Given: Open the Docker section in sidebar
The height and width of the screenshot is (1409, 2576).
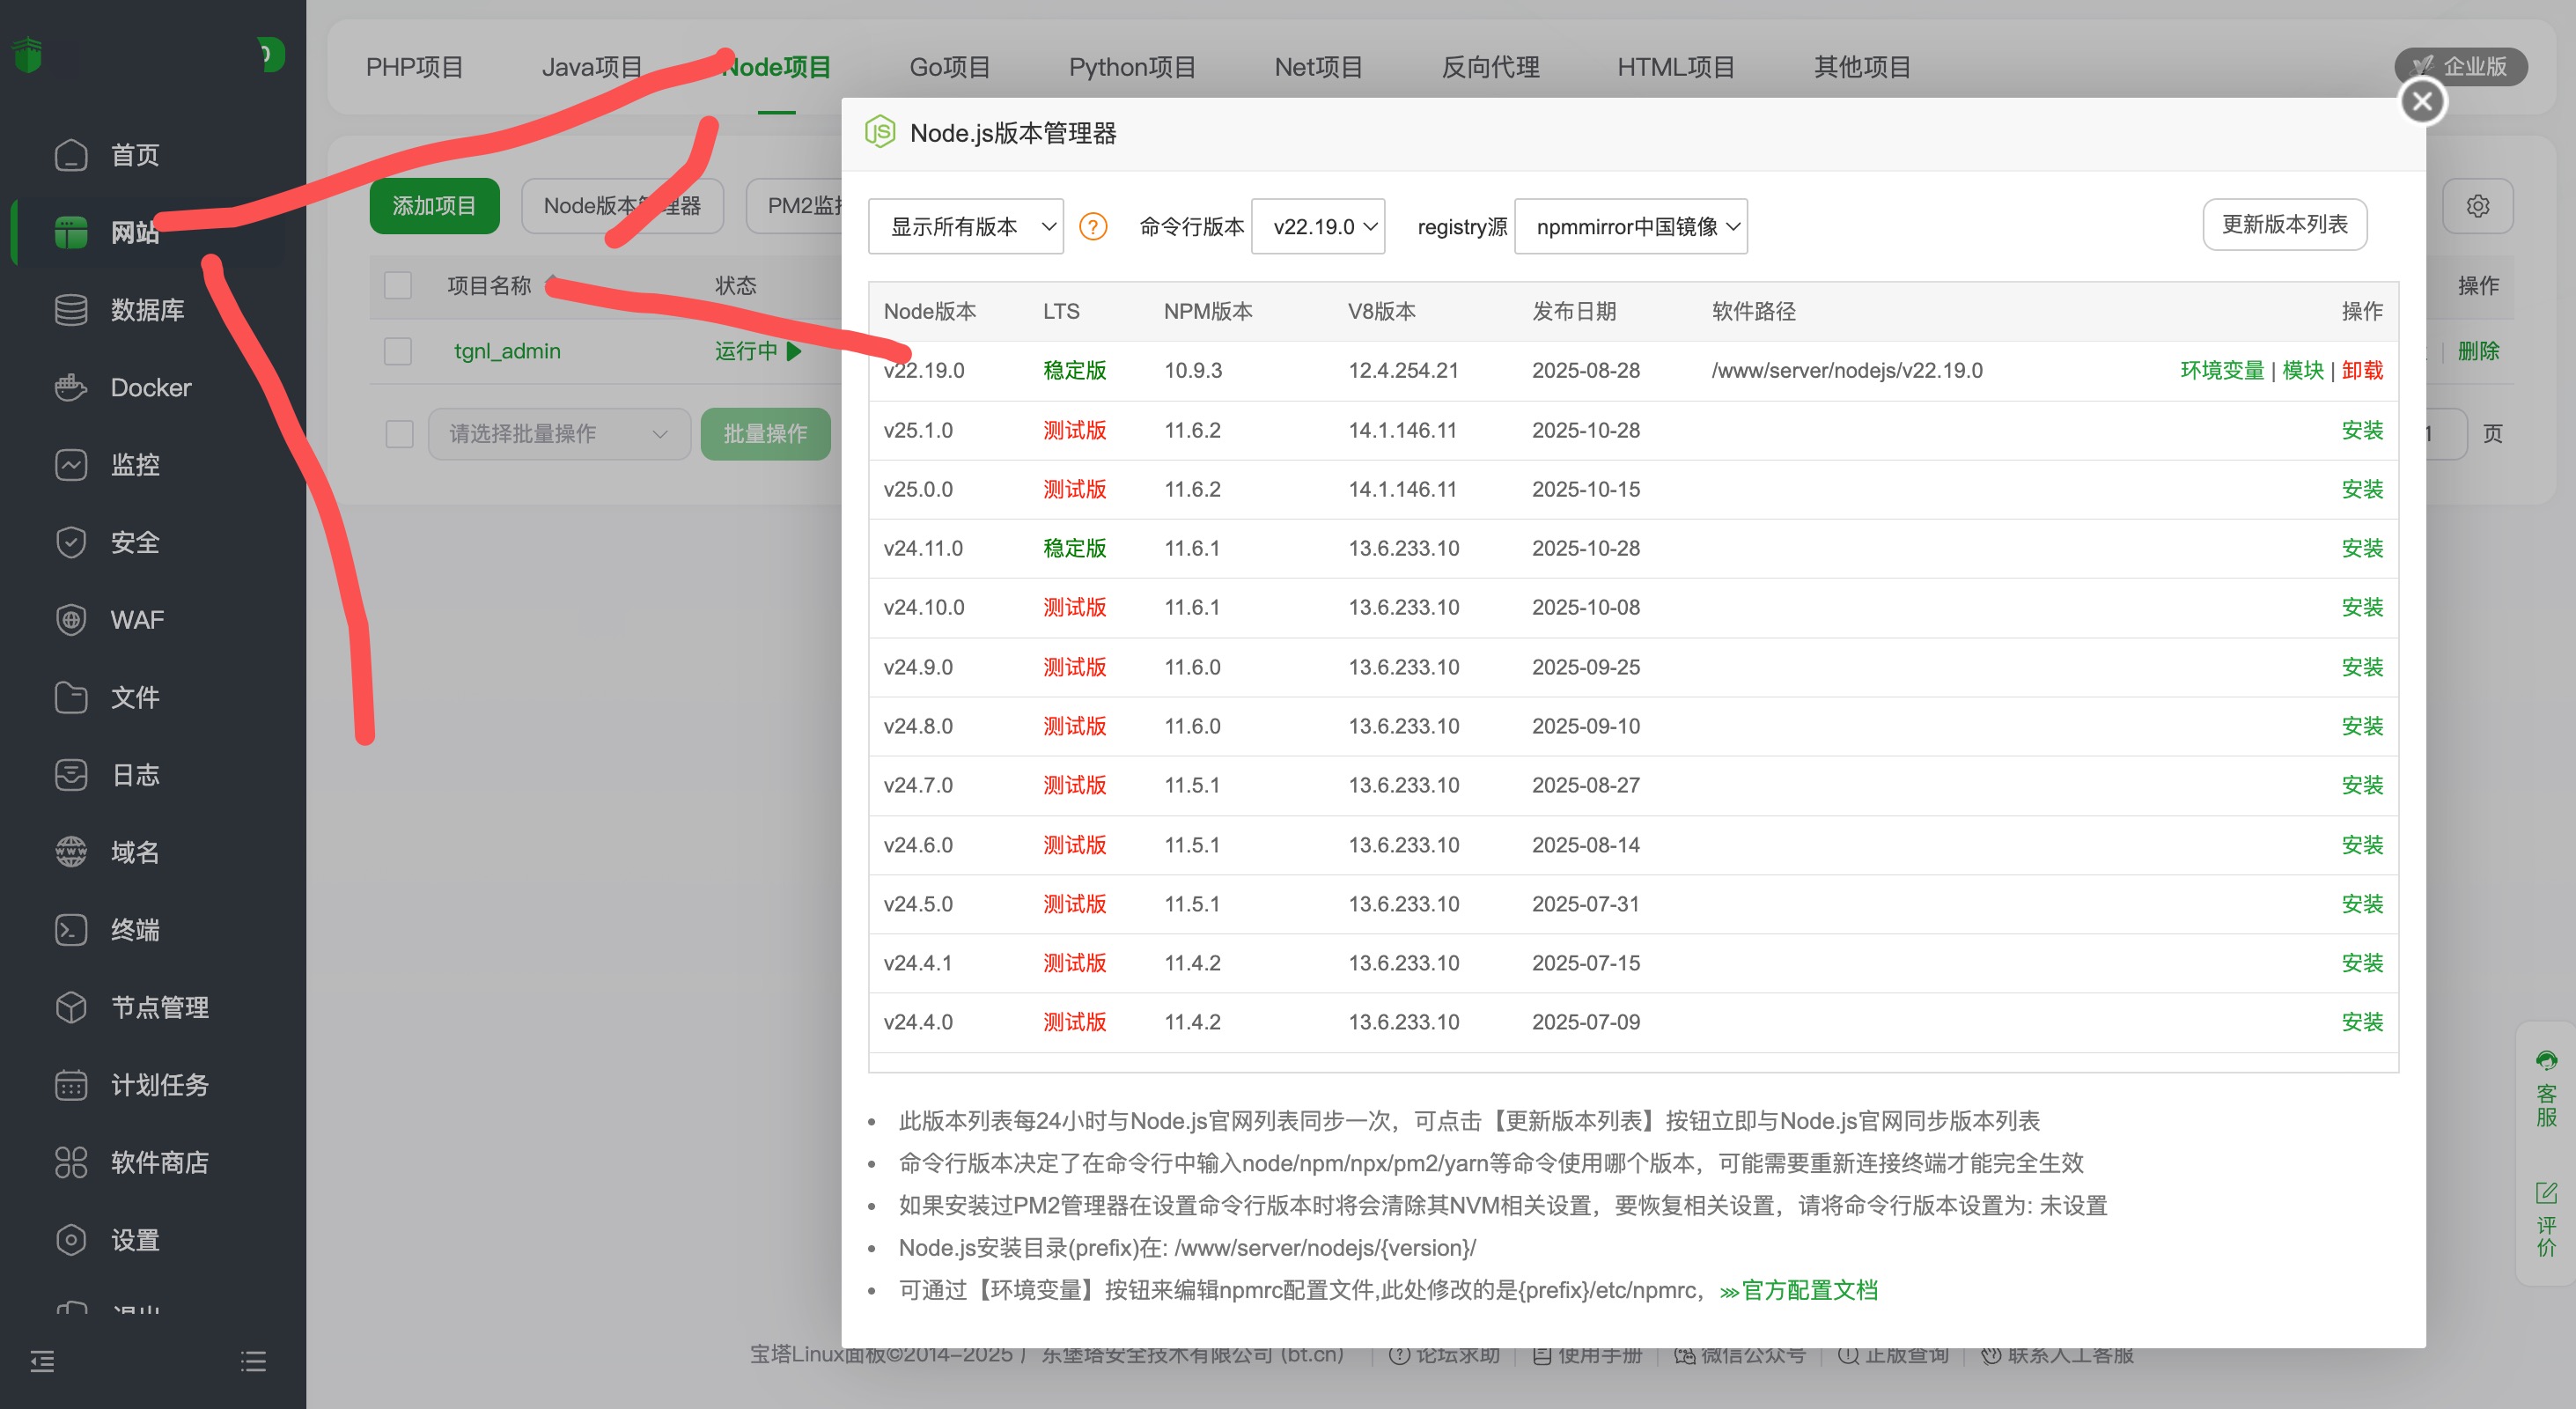Looking at the screenshot, I should (150, 387).
